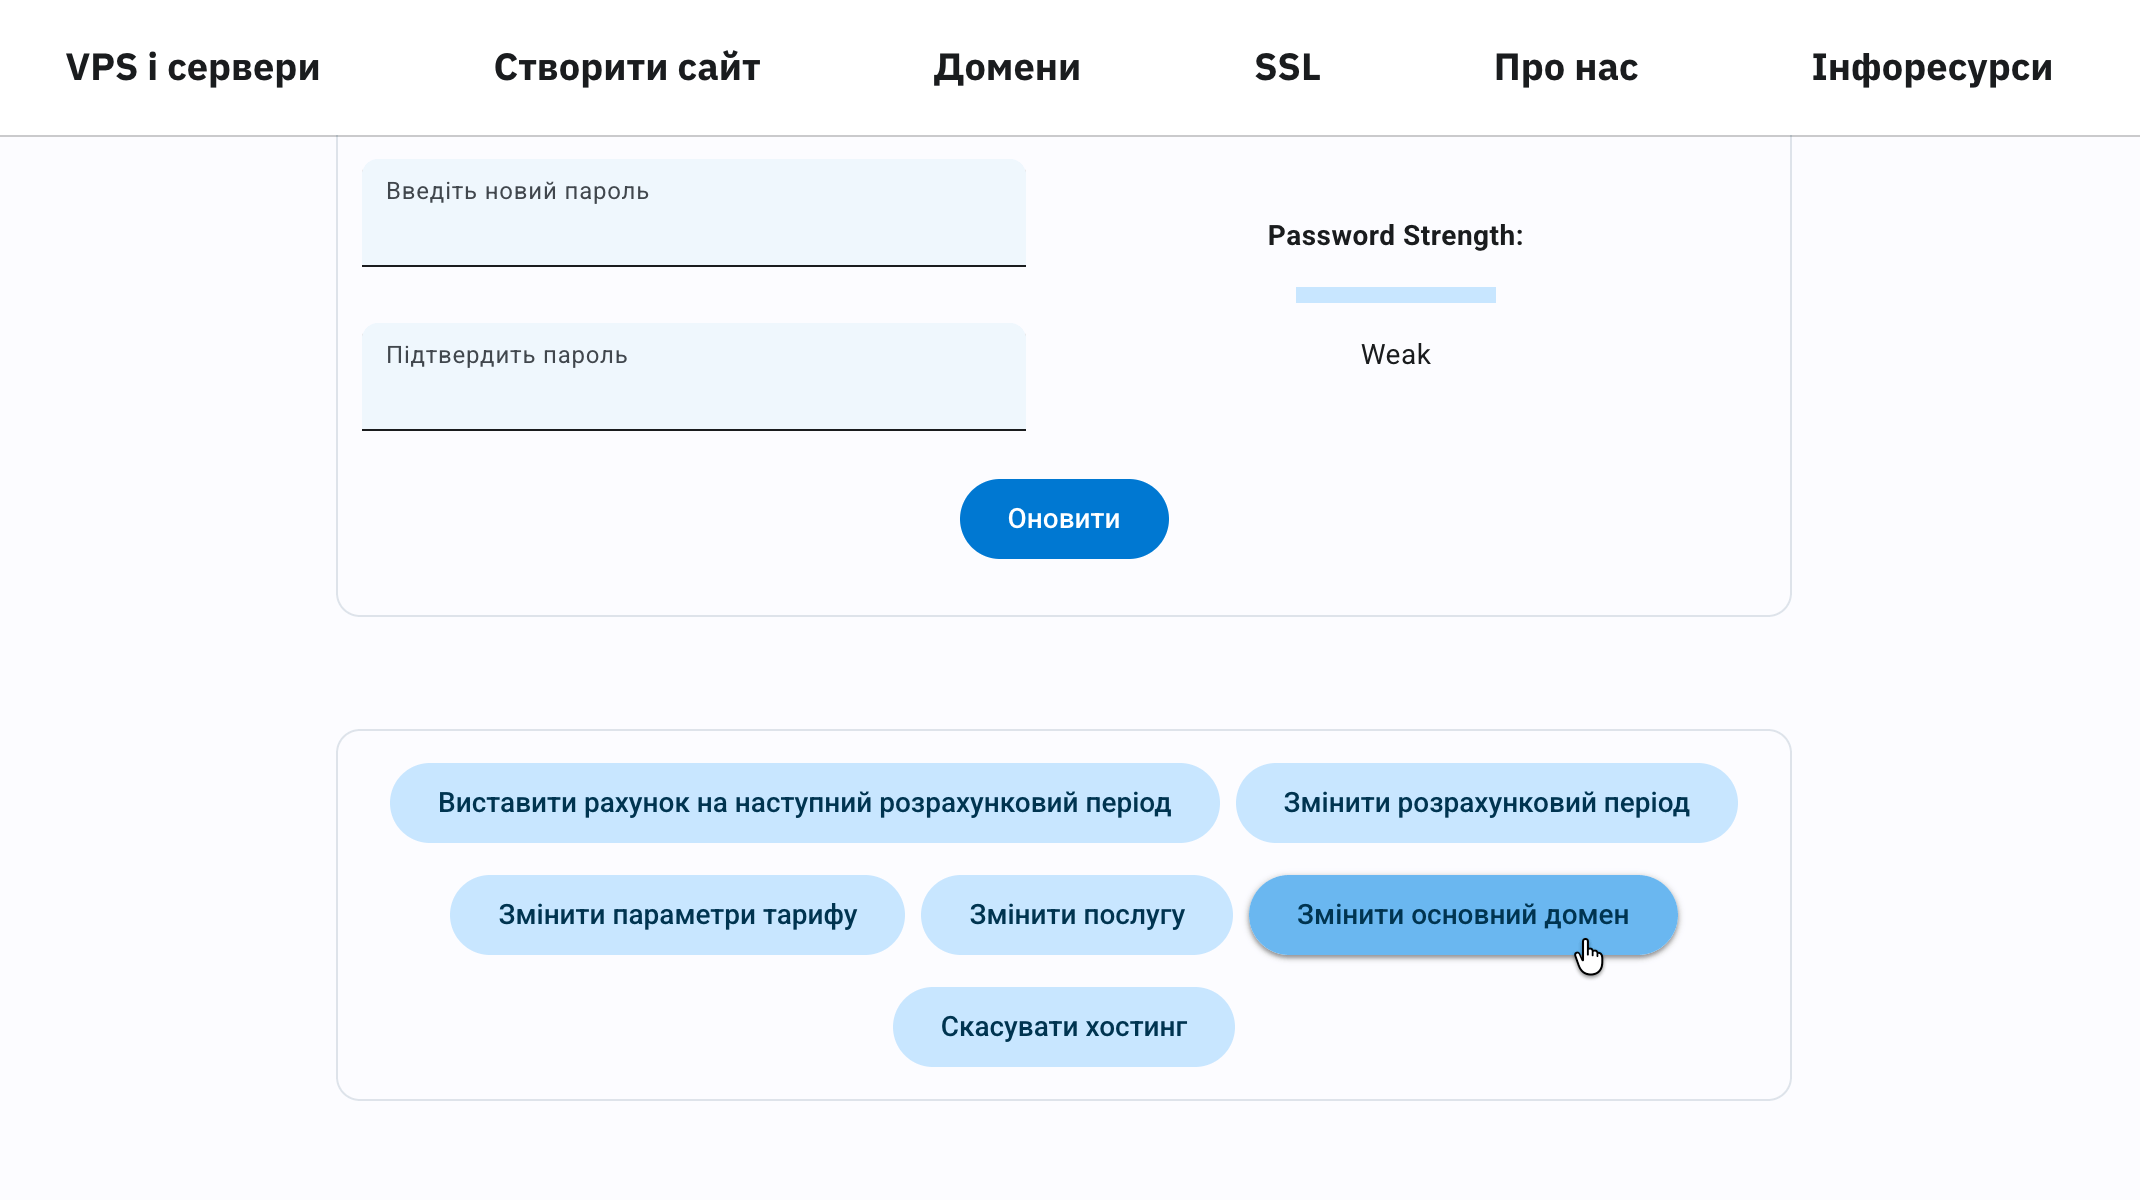Focus the confirm password input field
Screen dimensions: 2140x1200
pyautogui.click(x=693, y=396)
